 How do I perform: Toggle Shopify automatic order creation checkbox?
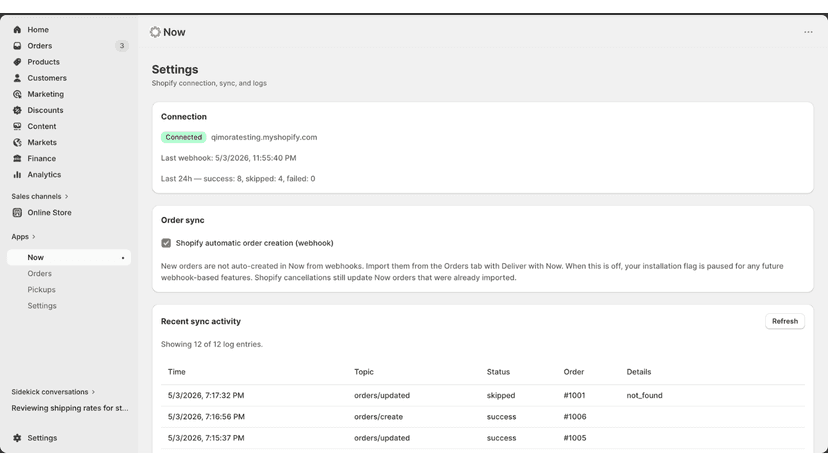tap(166, 243)
